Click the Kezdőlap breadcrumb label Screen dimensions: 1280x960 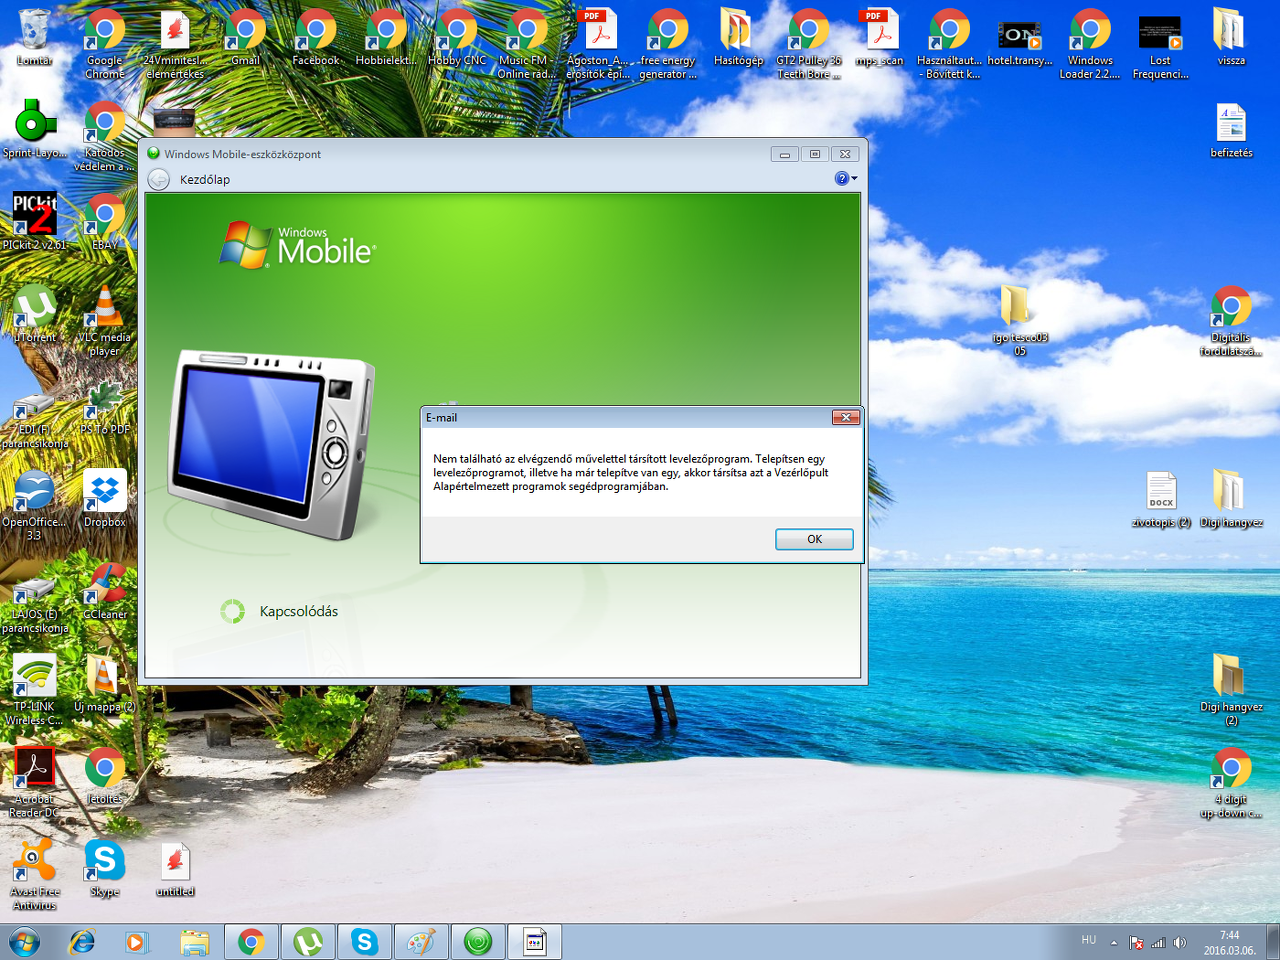click(205, 180)
